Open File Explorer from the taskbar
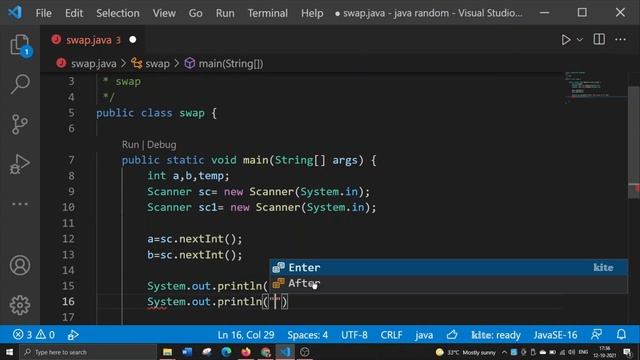 pos(167,352)
